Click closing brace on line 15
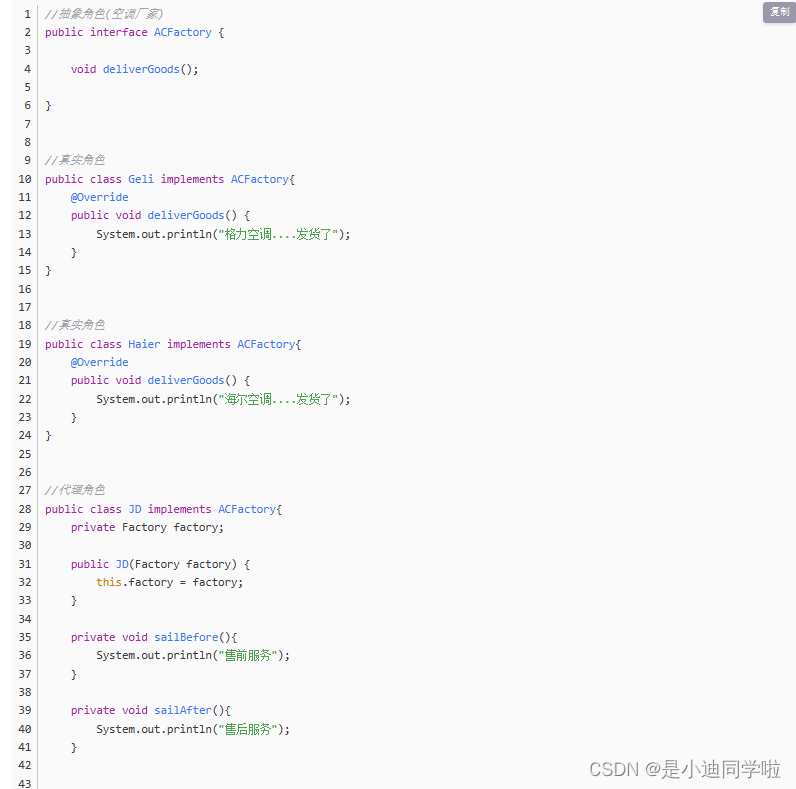The width and height of the screenshot is (796, 789). (x=48, y=271)
